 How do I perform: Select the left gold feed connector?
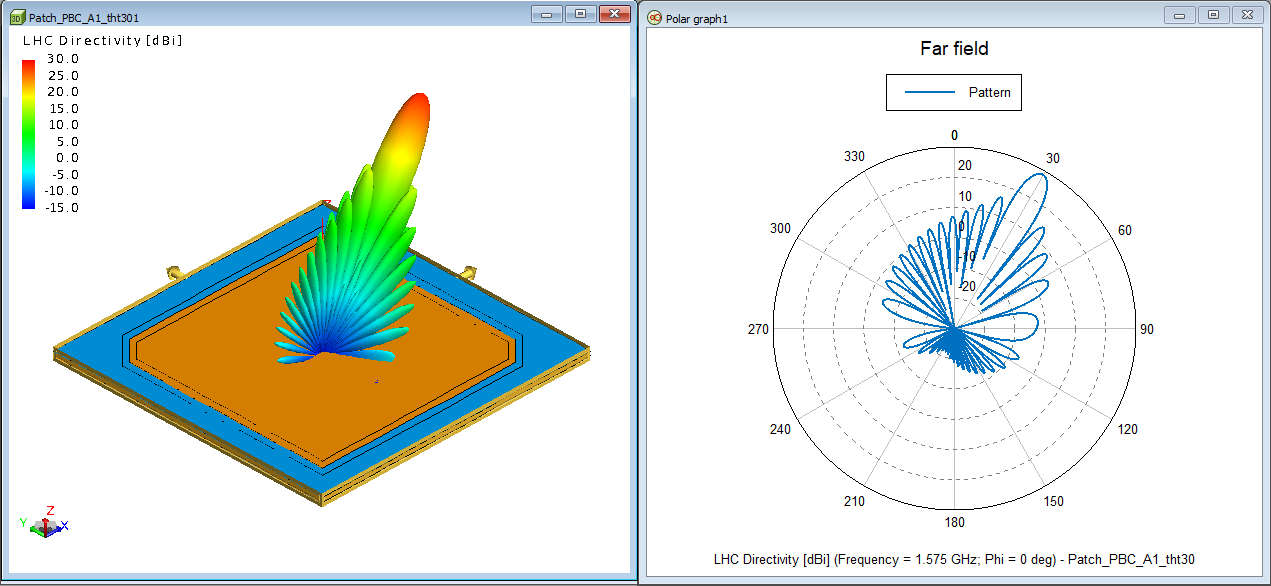point(174,272)
